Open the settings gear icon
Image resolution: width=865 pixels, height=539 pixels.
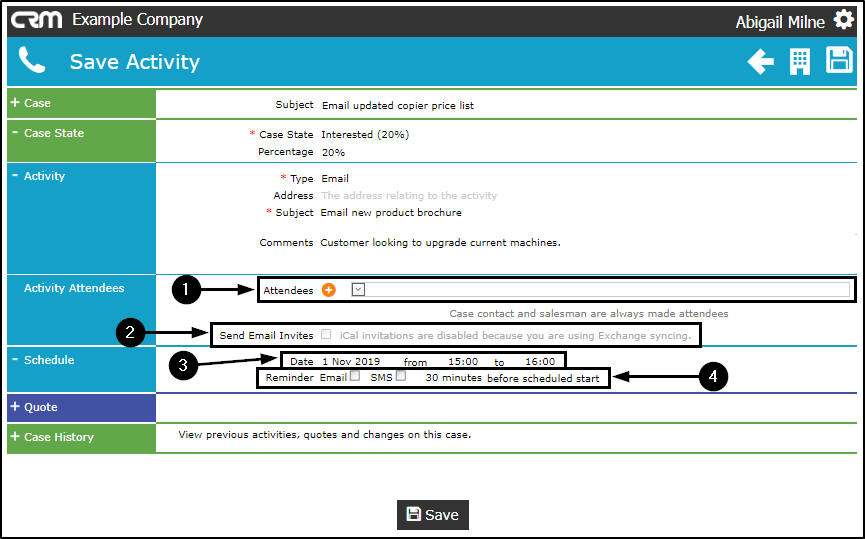(x=843, y=20)
